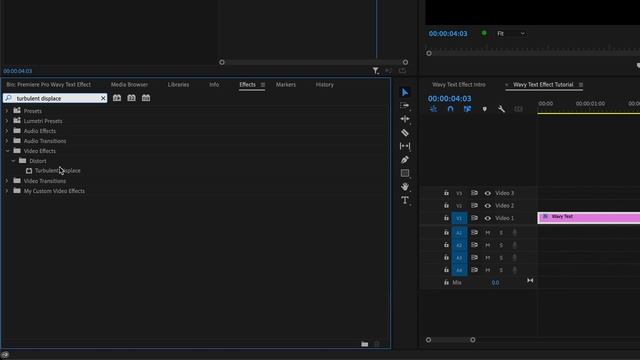
Task: Toggle Video 2 track output eye
Action: pos(487,206)
